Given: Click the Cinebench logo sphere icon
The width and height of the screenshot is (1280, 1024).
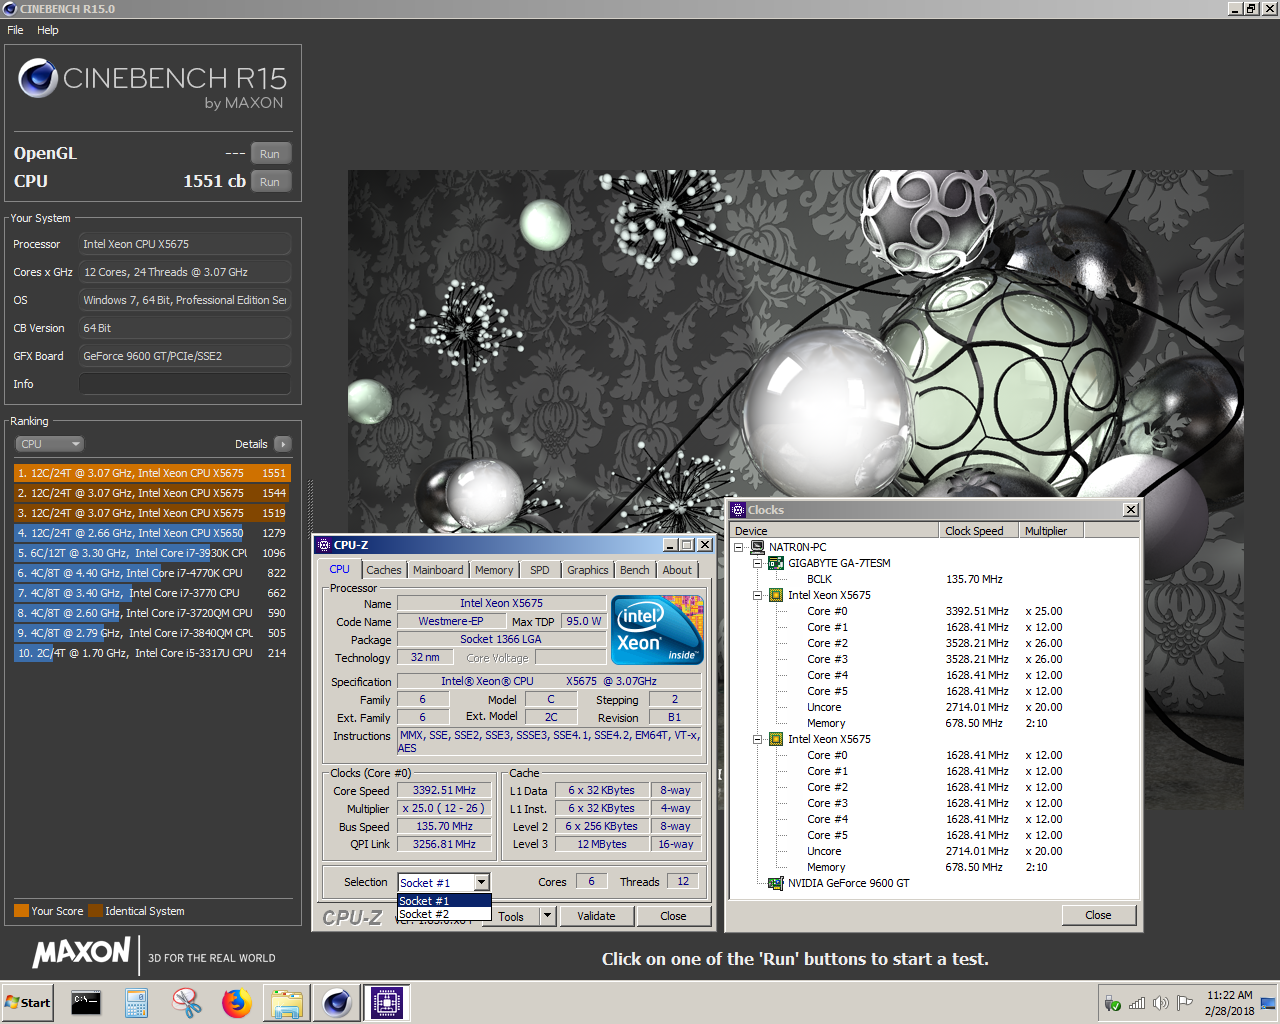Looking at the screenshot, I should pyautogui.click(x=38, y=78).
